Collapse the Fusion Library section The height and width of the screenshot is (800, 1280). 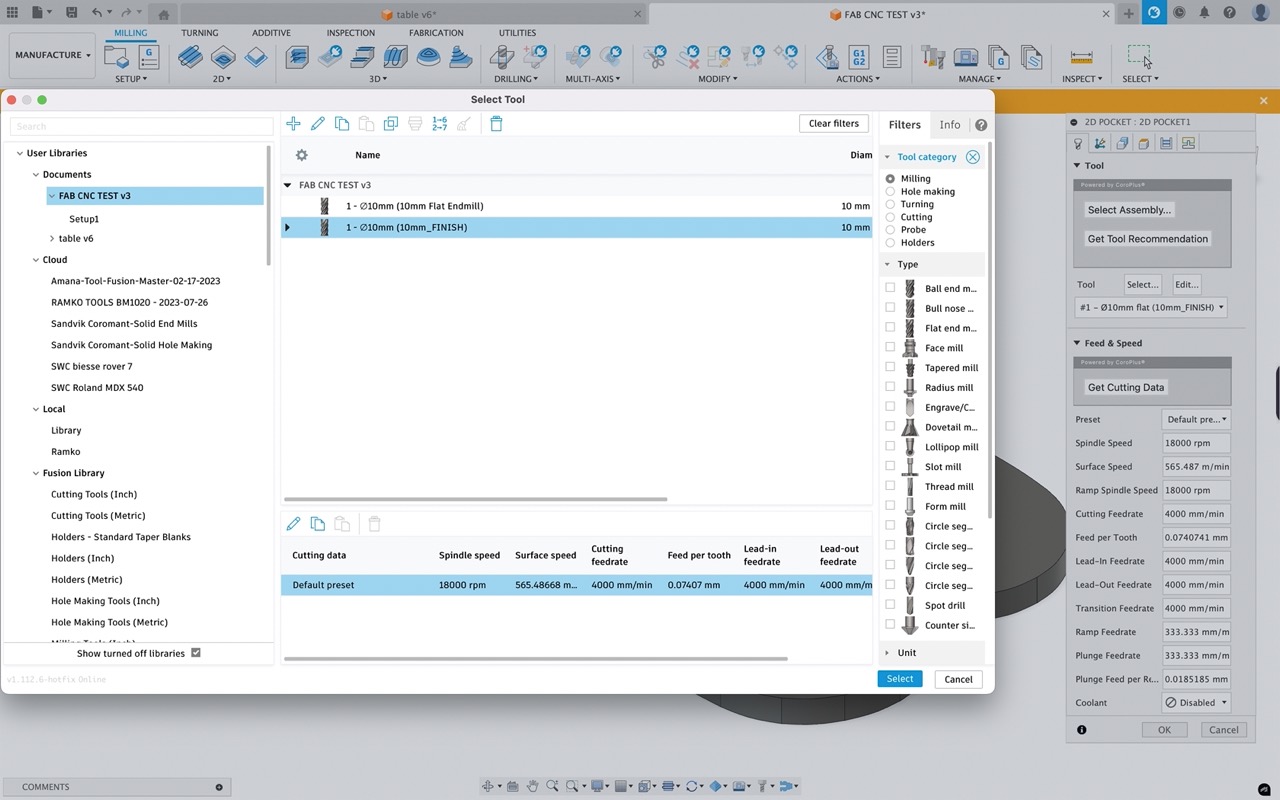35,473
